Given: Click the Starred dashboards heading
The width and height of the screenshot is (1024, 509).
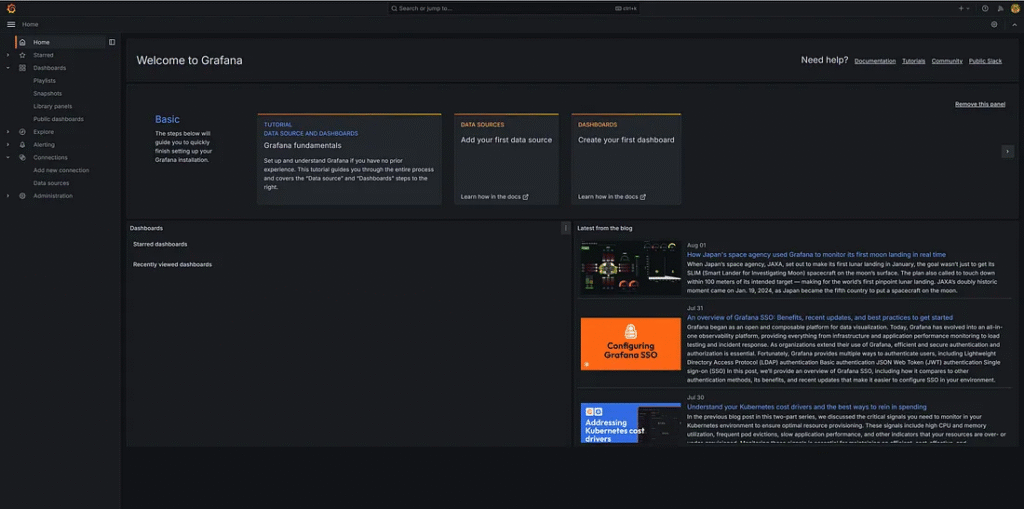Looking at the screenshot, I should pyautogui.click(x=160, y=244).
